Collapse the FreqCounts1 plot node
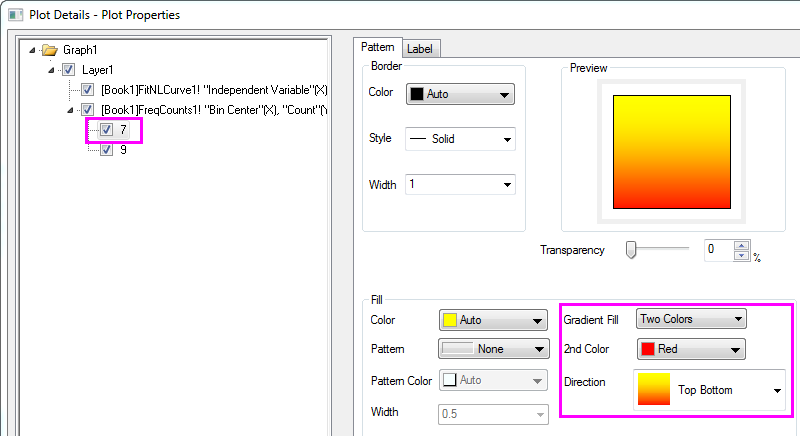Viewport: 800px width, 436px height. 71,110
